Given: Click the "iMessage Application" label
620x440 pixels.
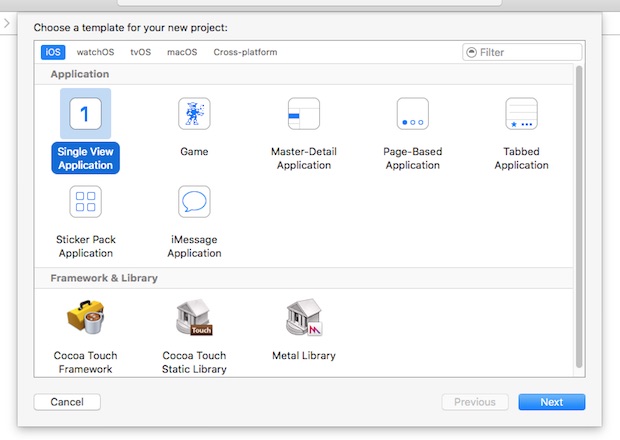Looking at the screenshot, I should (194, 246).
